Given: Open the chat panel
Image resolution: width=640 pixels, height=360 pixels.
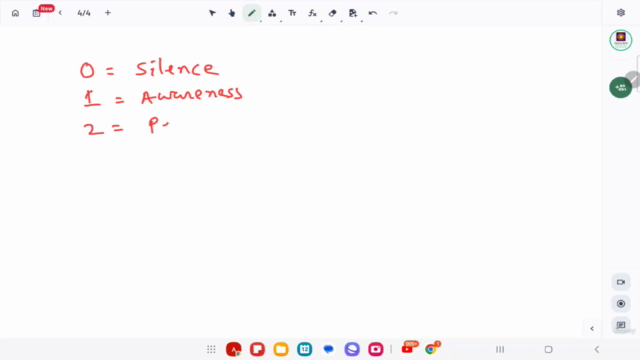Looking at the screenshot, I should click(x=621, y=325).
